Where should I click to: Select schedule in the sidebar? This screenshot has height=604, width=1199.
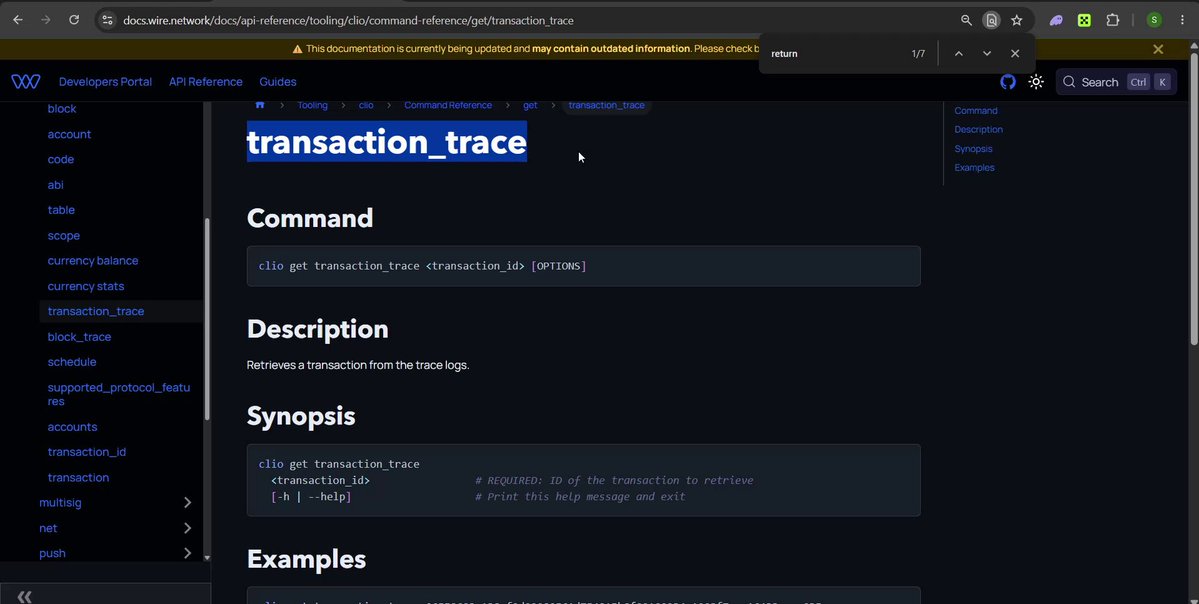pyautogui.click(x=72, y=362)
